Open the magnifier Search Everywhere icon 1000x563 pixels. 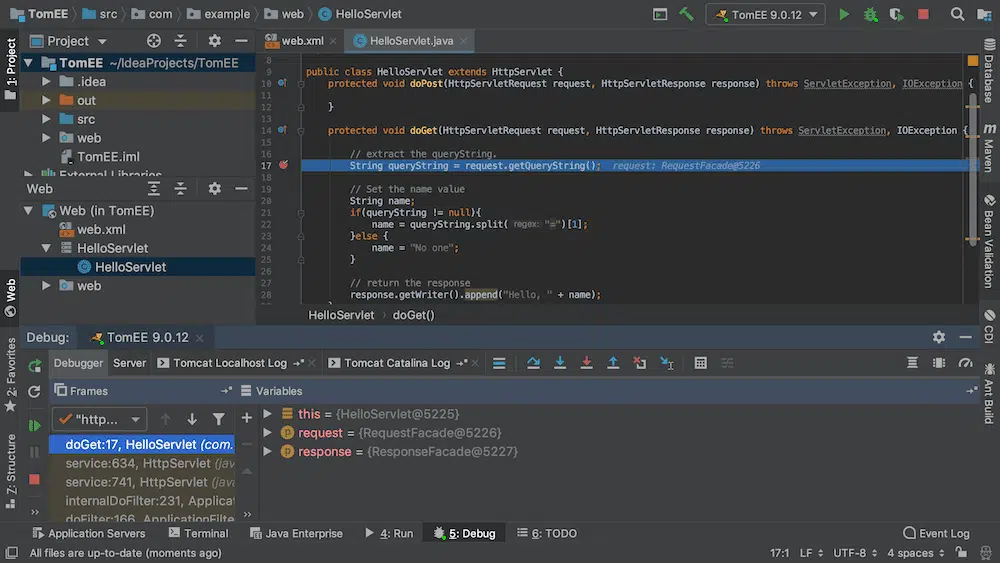tap(957, 14)
